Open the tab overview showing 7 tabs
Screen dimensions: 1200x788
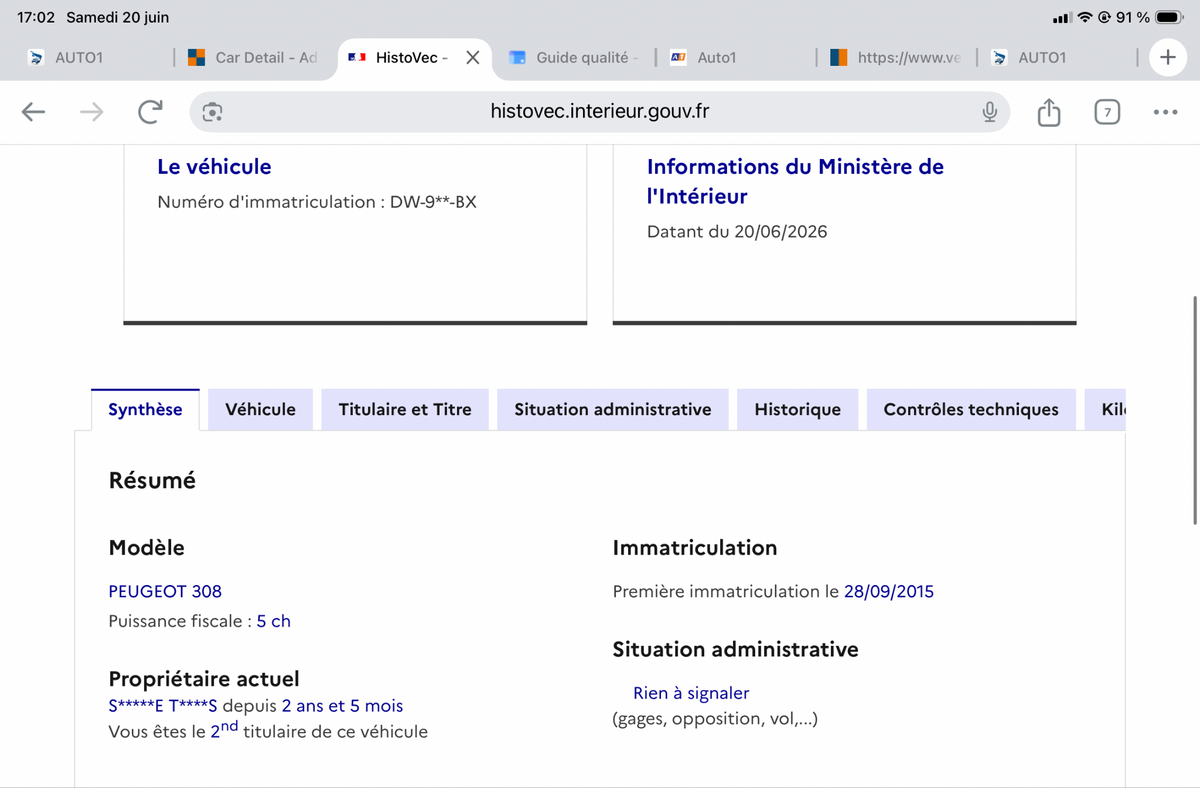(1106, 112)
